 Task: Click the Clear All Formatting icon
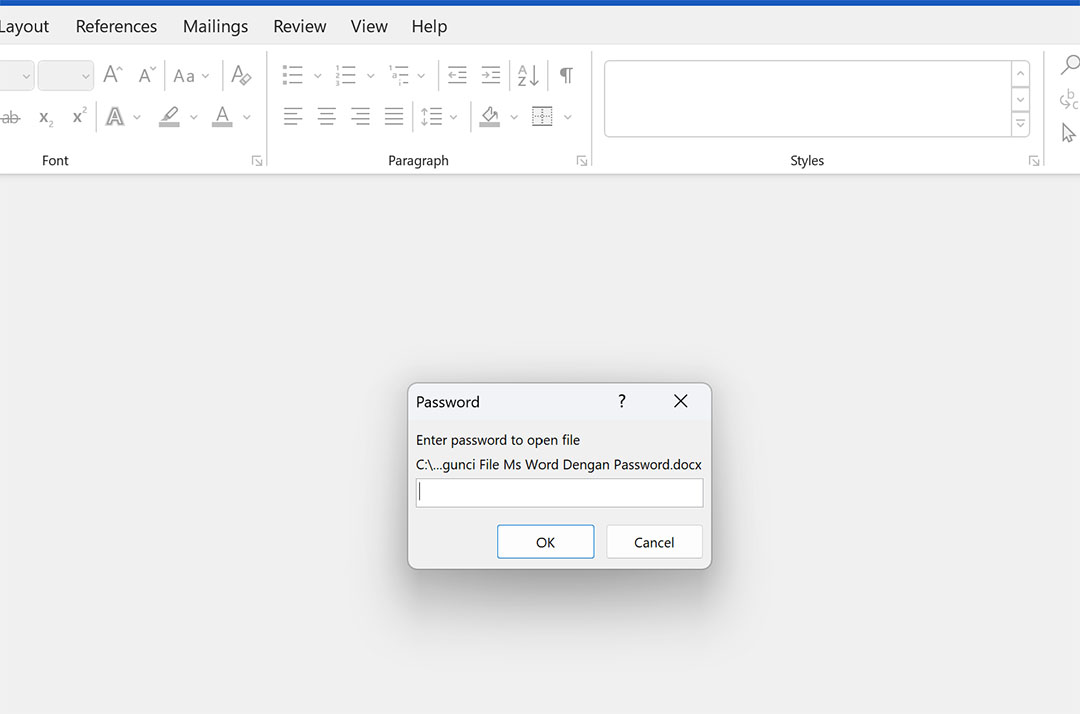[x=241, y=75]
